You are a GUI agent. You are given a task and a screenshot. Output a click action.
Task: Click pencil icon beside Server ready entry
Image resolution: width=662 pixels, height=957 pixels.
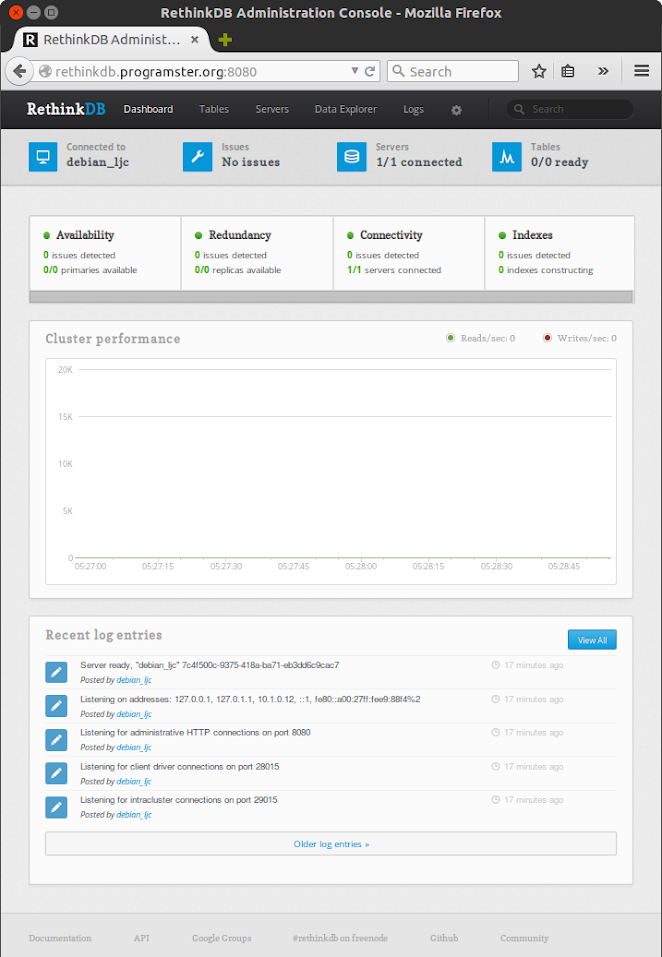(56, 672)
